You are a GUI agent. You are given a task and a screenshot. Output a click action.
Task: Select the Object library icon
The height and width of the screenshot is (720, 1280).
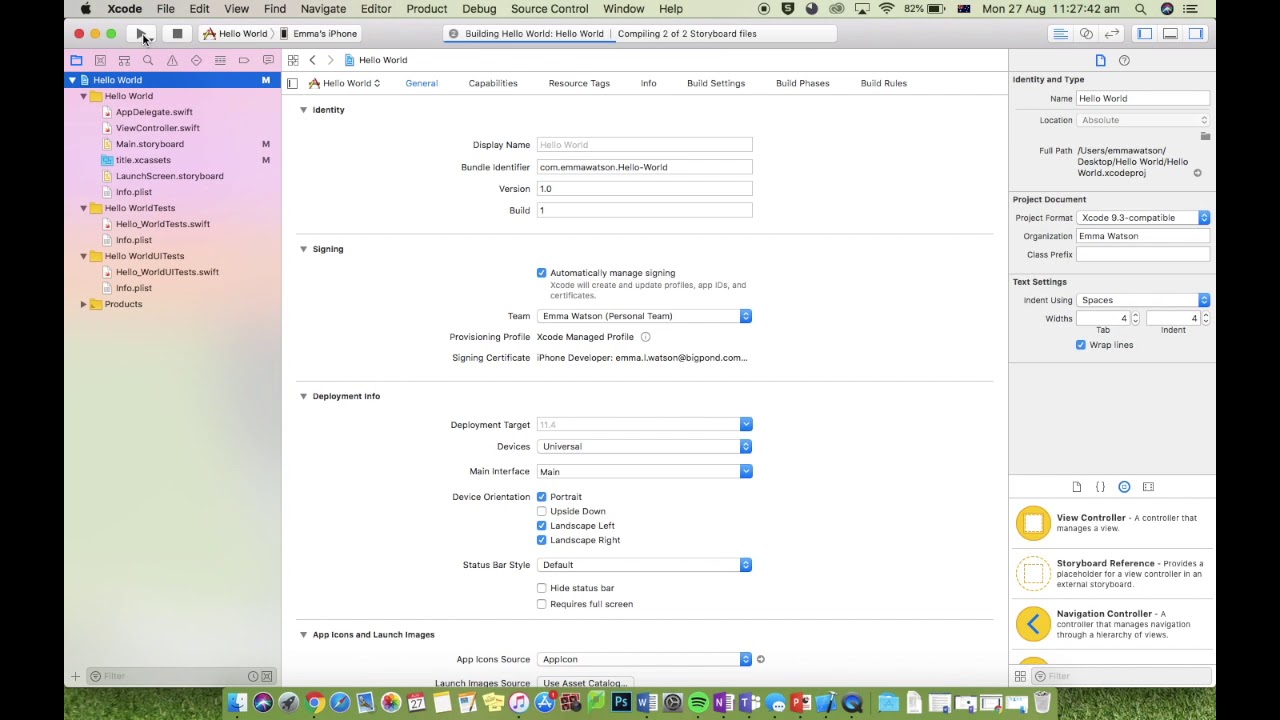(x=1124, y=487)
